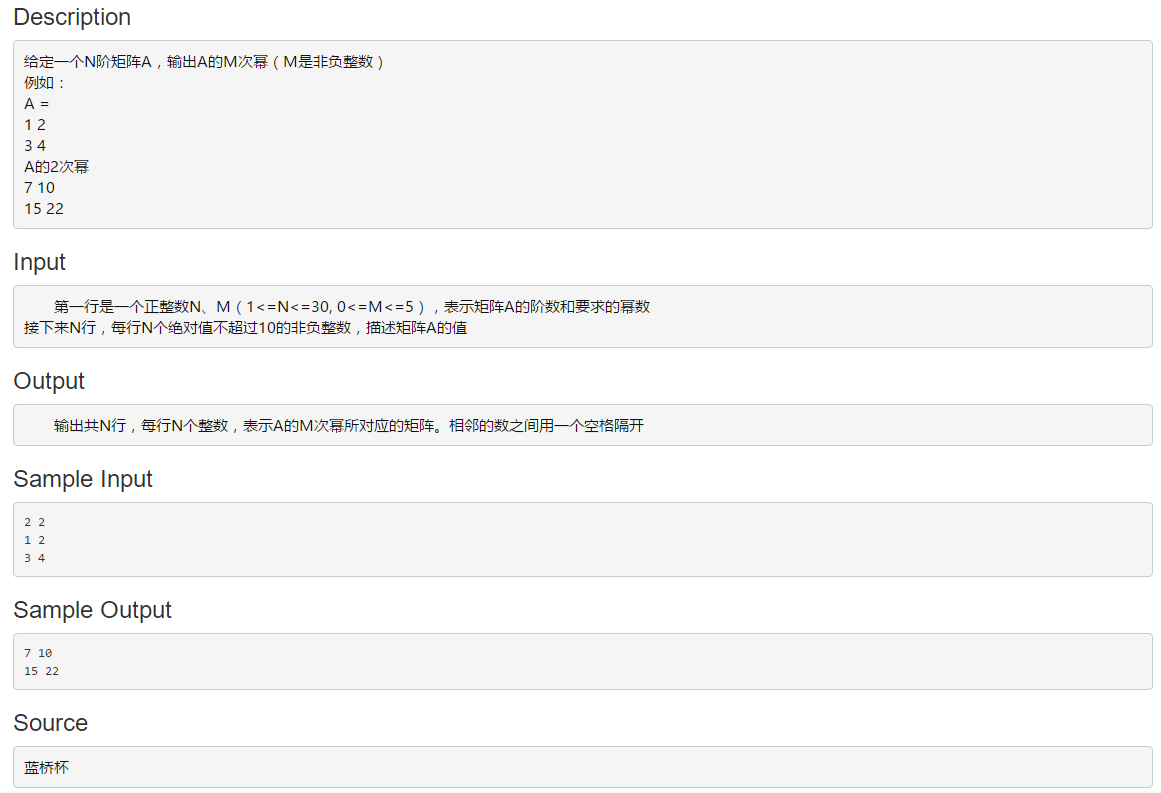The width and height of the screenshot is (1161, 793).
Task: Click description row '7 10'
Action: pyautogui.click(x=39, y=188)
